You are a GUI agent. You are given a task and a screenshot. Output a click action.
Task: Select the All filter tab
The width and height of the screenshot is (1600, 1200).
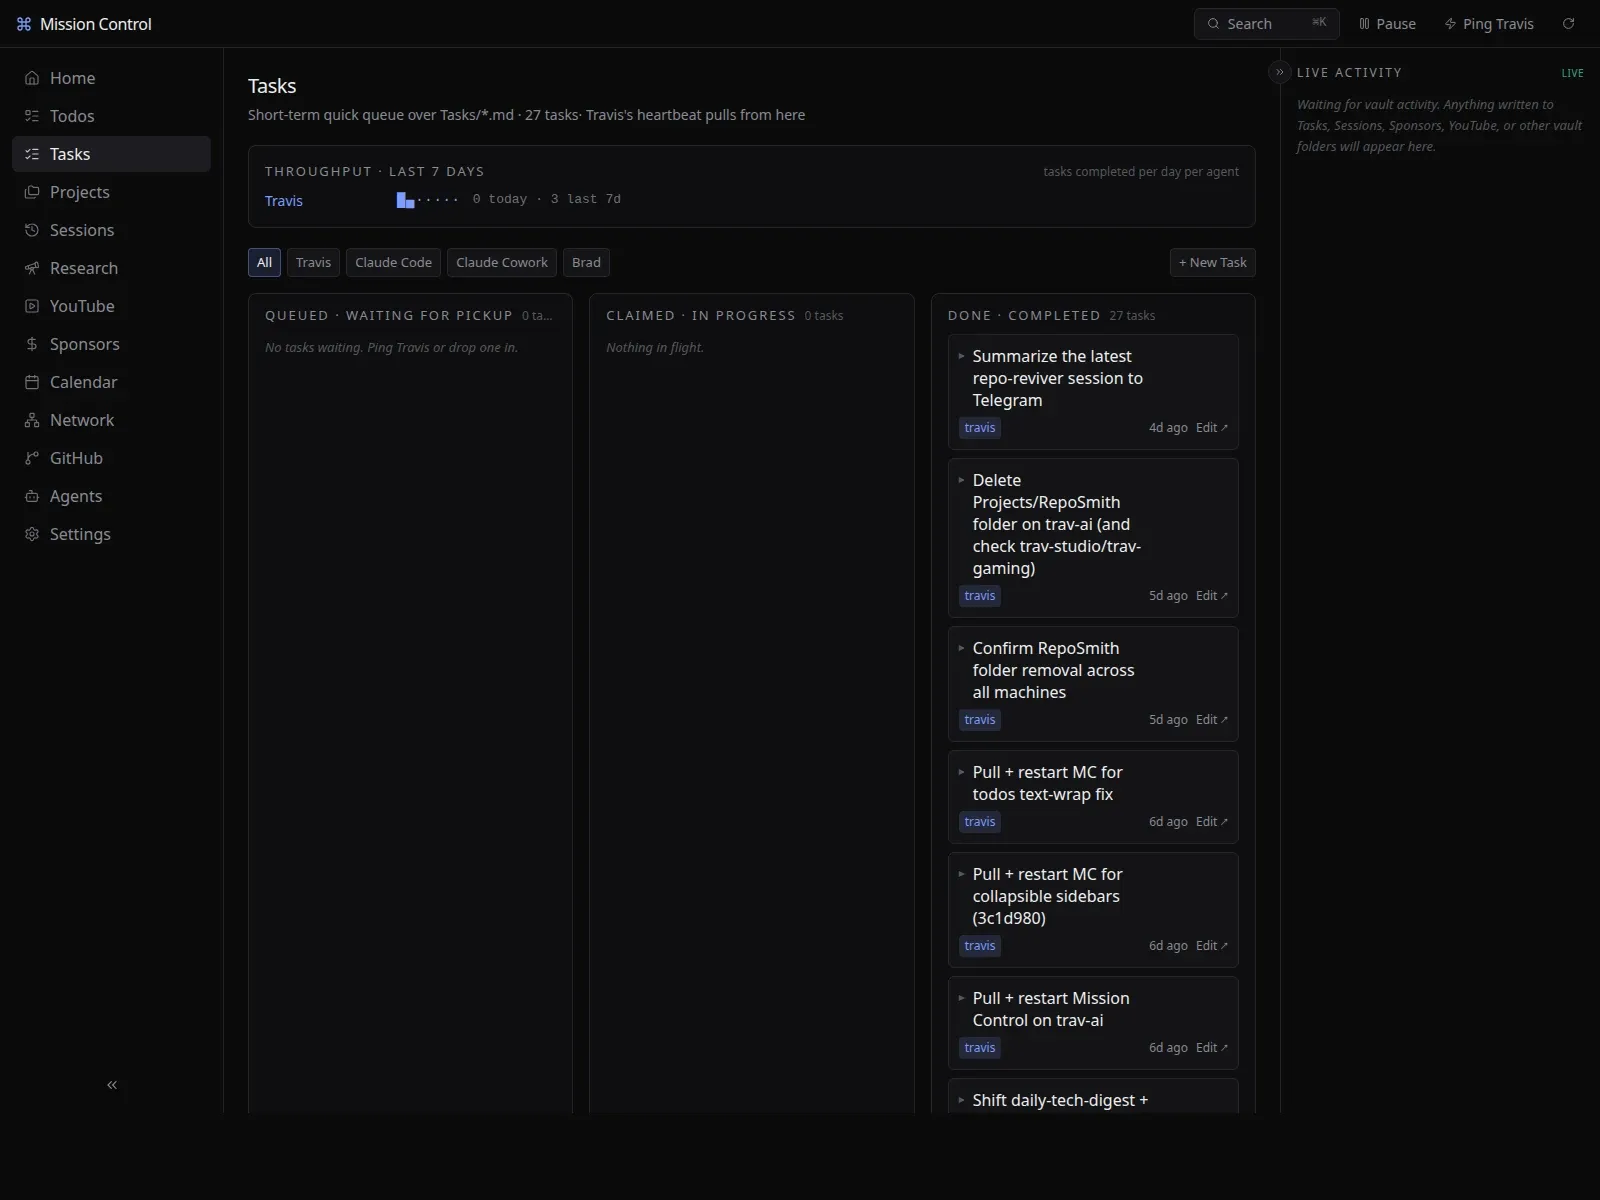click(x=264, y=262)
